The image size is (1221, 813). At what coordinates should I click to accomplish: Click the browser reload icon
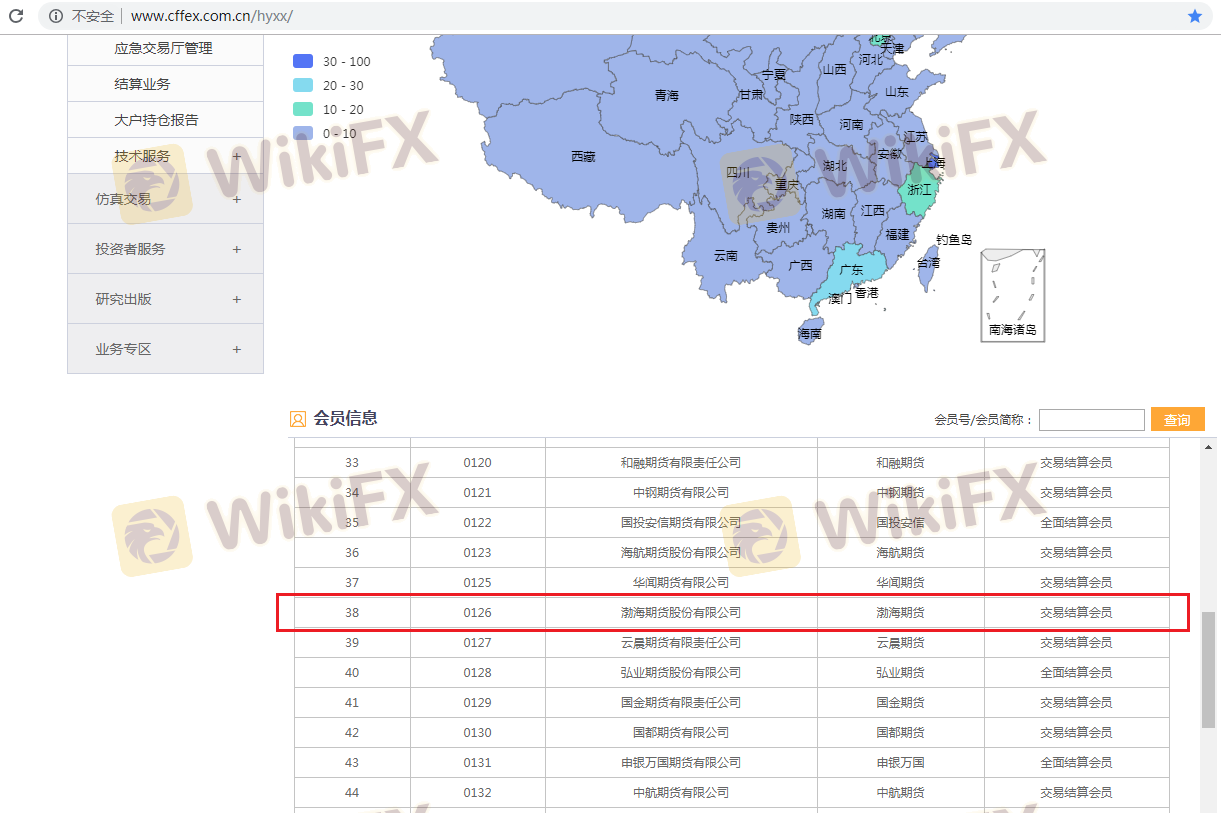(17, 16)
